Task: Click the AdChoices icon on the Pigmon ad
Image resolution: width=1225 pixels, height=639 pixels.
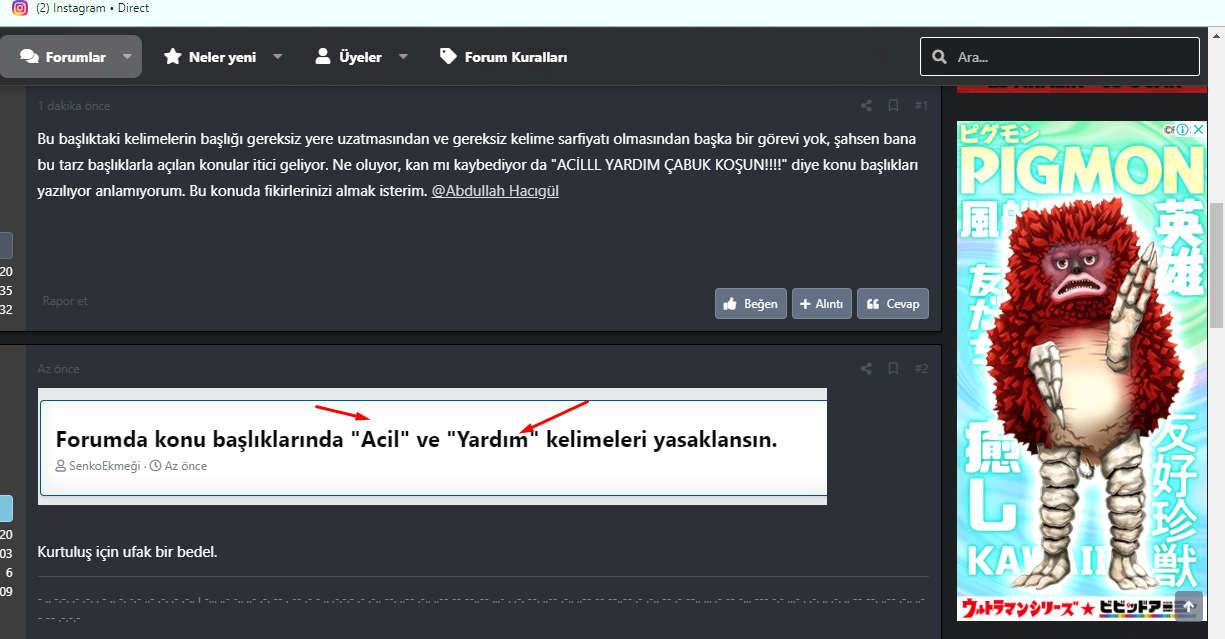Action: coord(1184,129)
